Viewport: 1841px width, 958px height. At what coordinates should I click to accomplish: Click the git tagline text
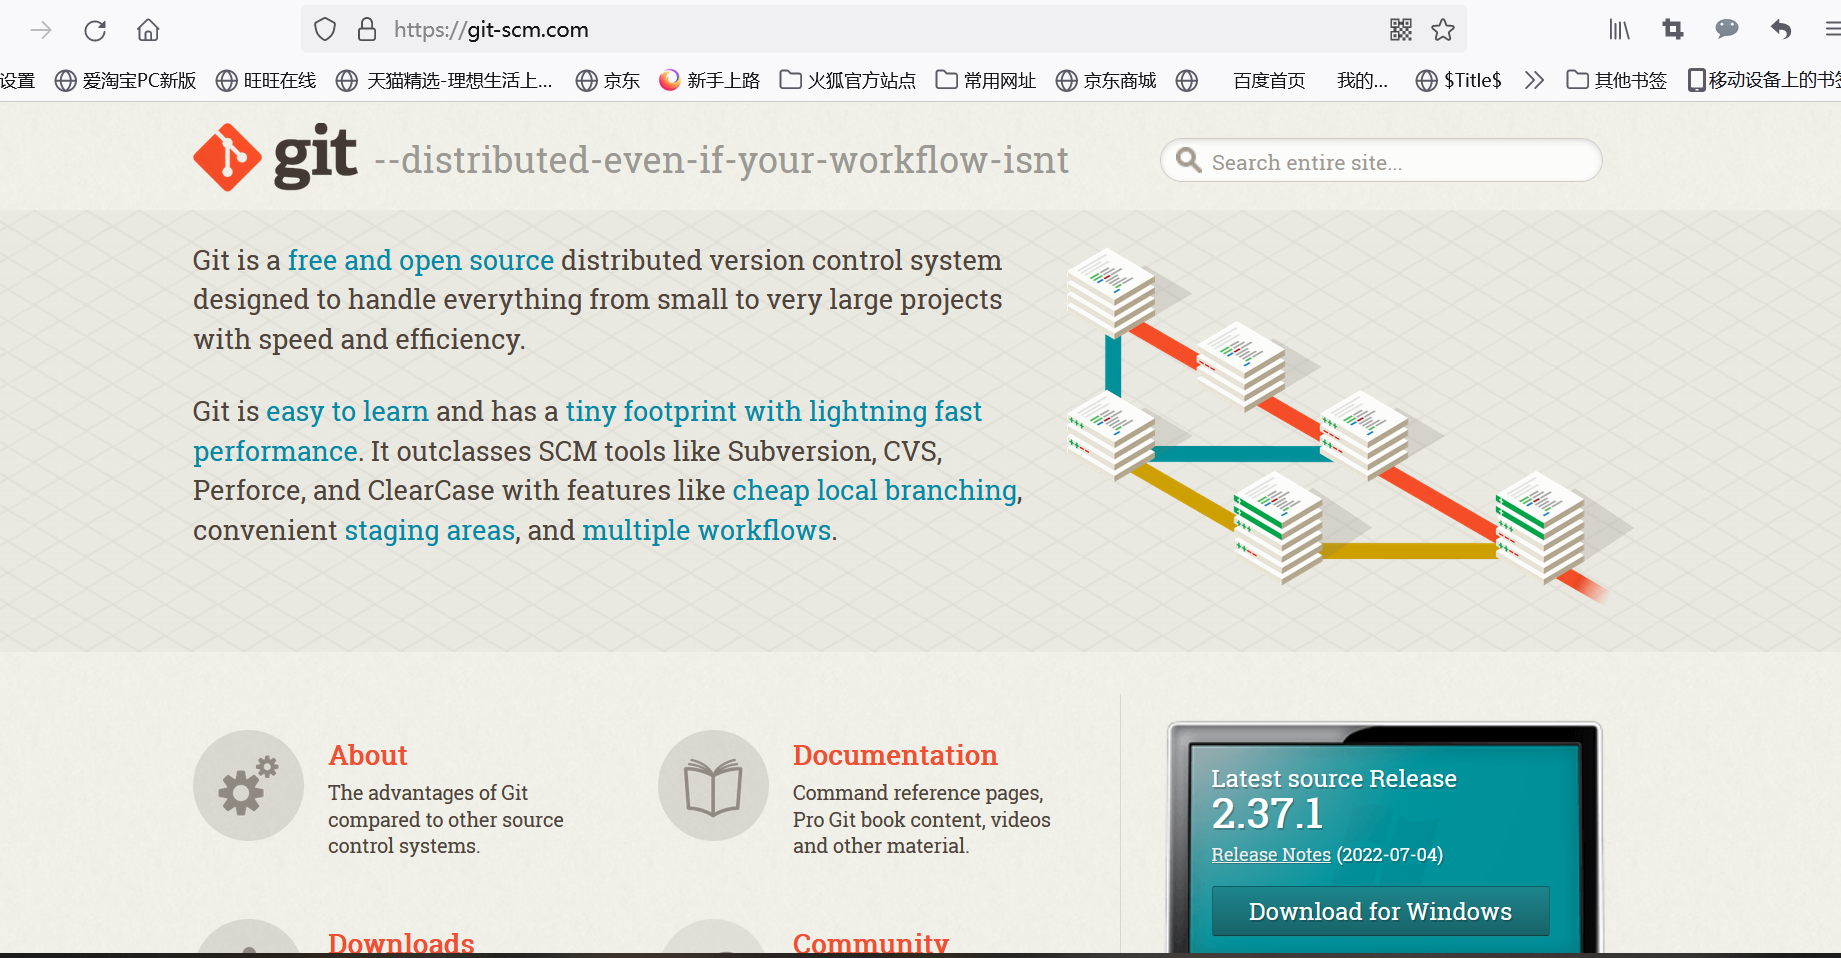(722, 160)
